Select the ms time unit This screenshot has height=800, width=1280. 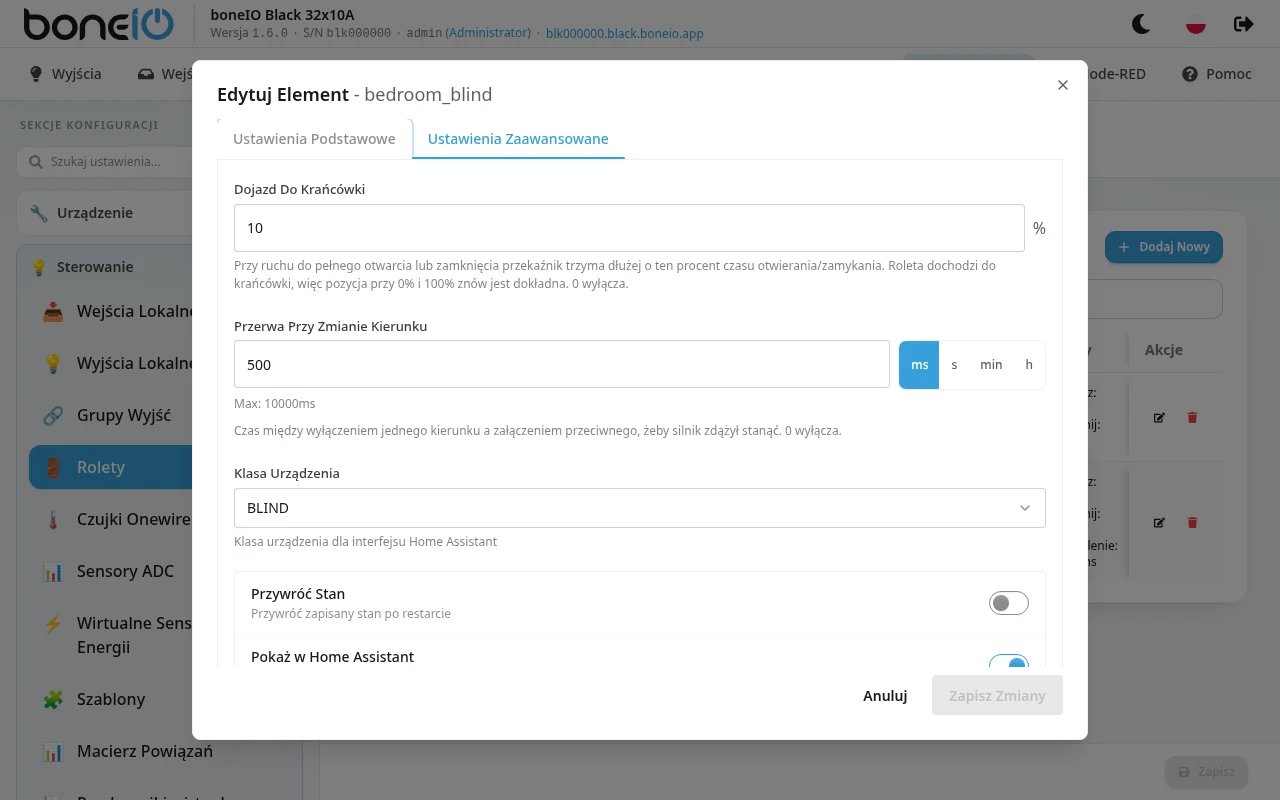(x=920, y=365)
